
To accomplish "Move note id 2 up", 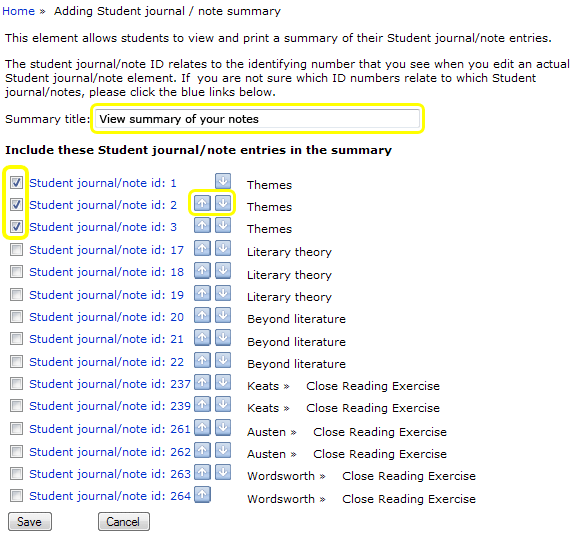I will point(202,203).
